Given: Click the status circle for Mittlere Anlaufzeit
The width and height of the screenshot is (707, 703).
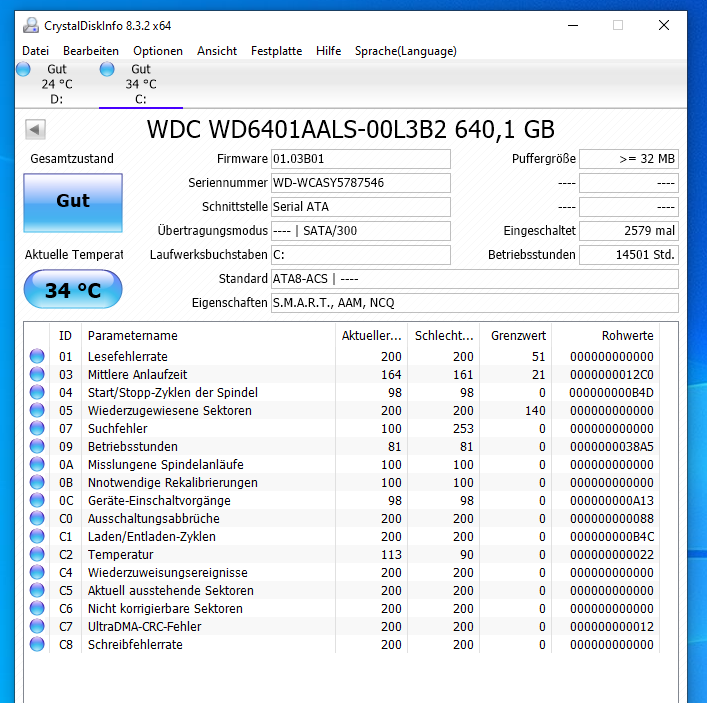Looking at the screenshot, I should click(x=37, y=374).
